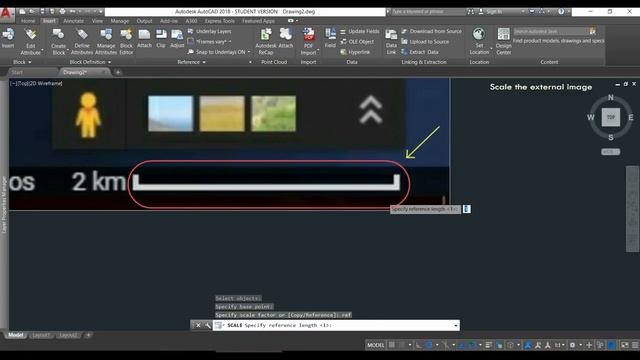
Task: Toggle Lineweight display in status bar
Action: (489, 345)
